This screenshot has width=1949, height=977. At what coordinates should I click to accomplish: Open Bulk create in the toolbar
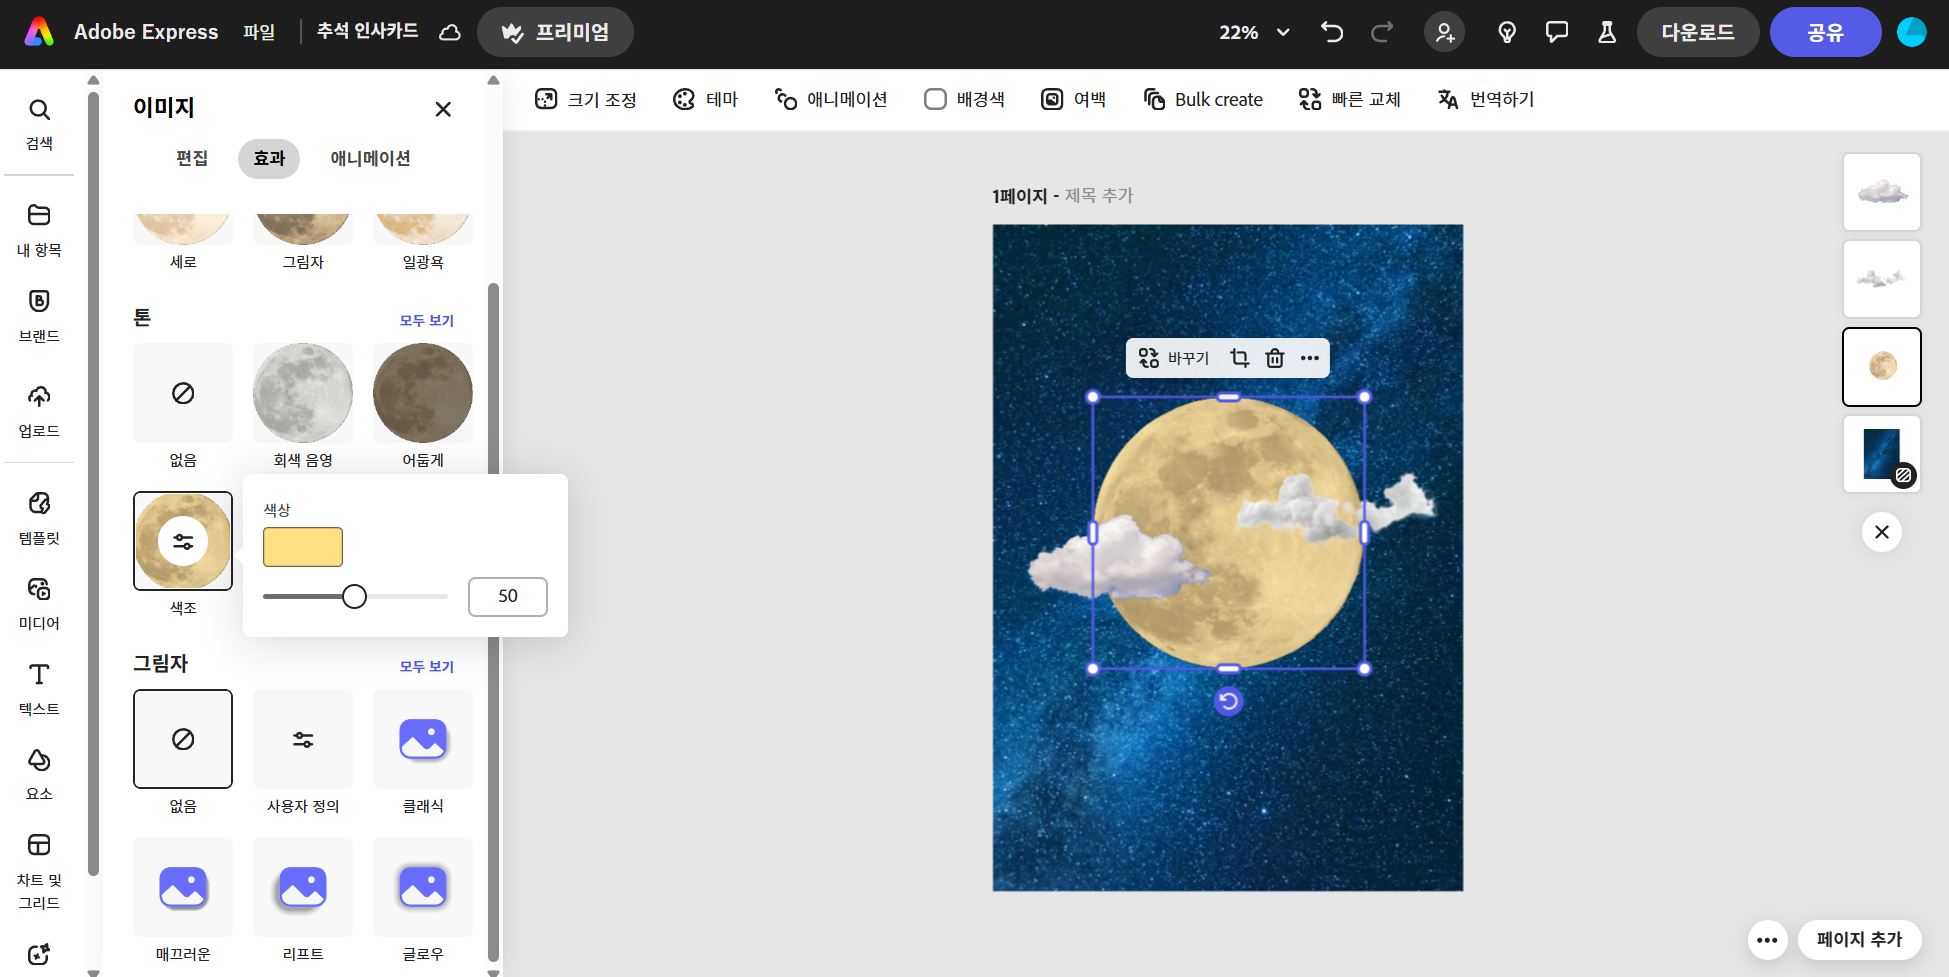[x=1203, y=99]
